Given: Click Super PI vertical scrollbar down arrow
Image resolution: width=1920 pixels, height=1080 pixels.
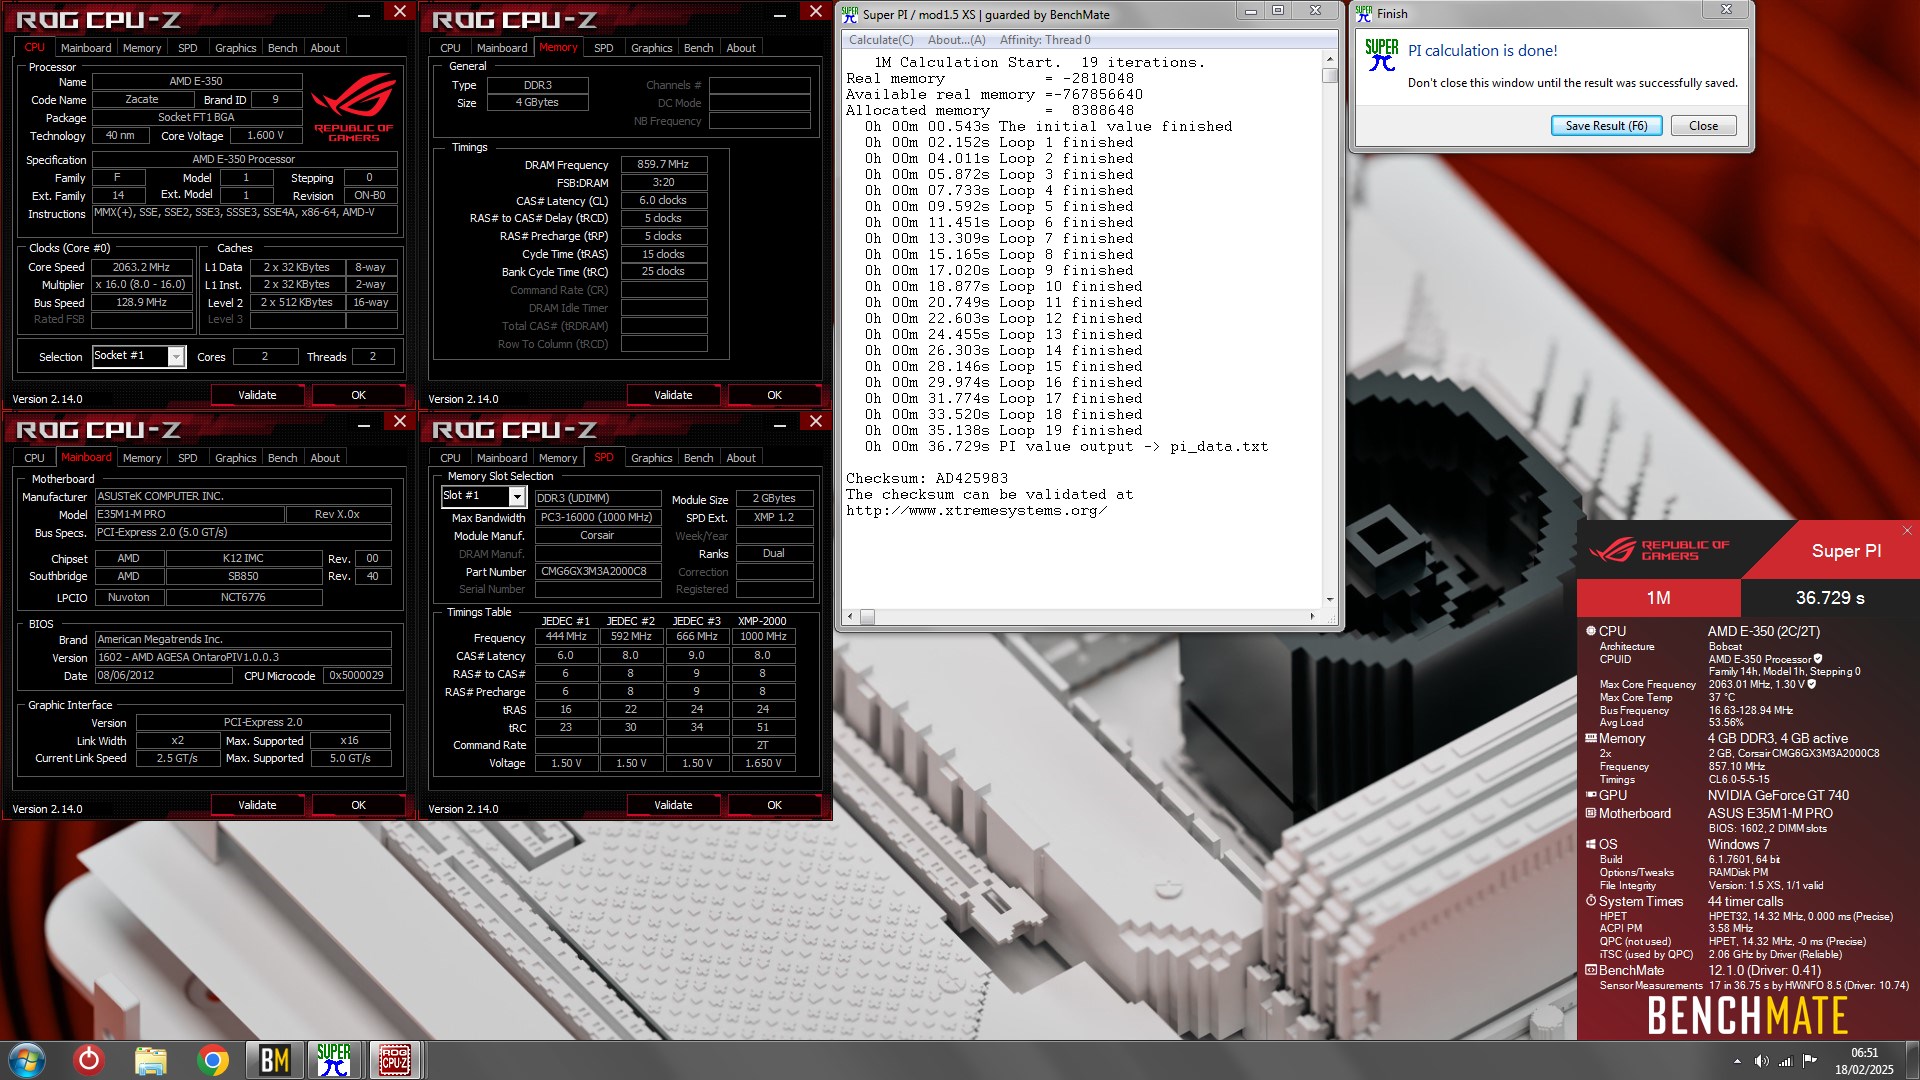Looking at the screenshot, I should (x=1329, y=599).
